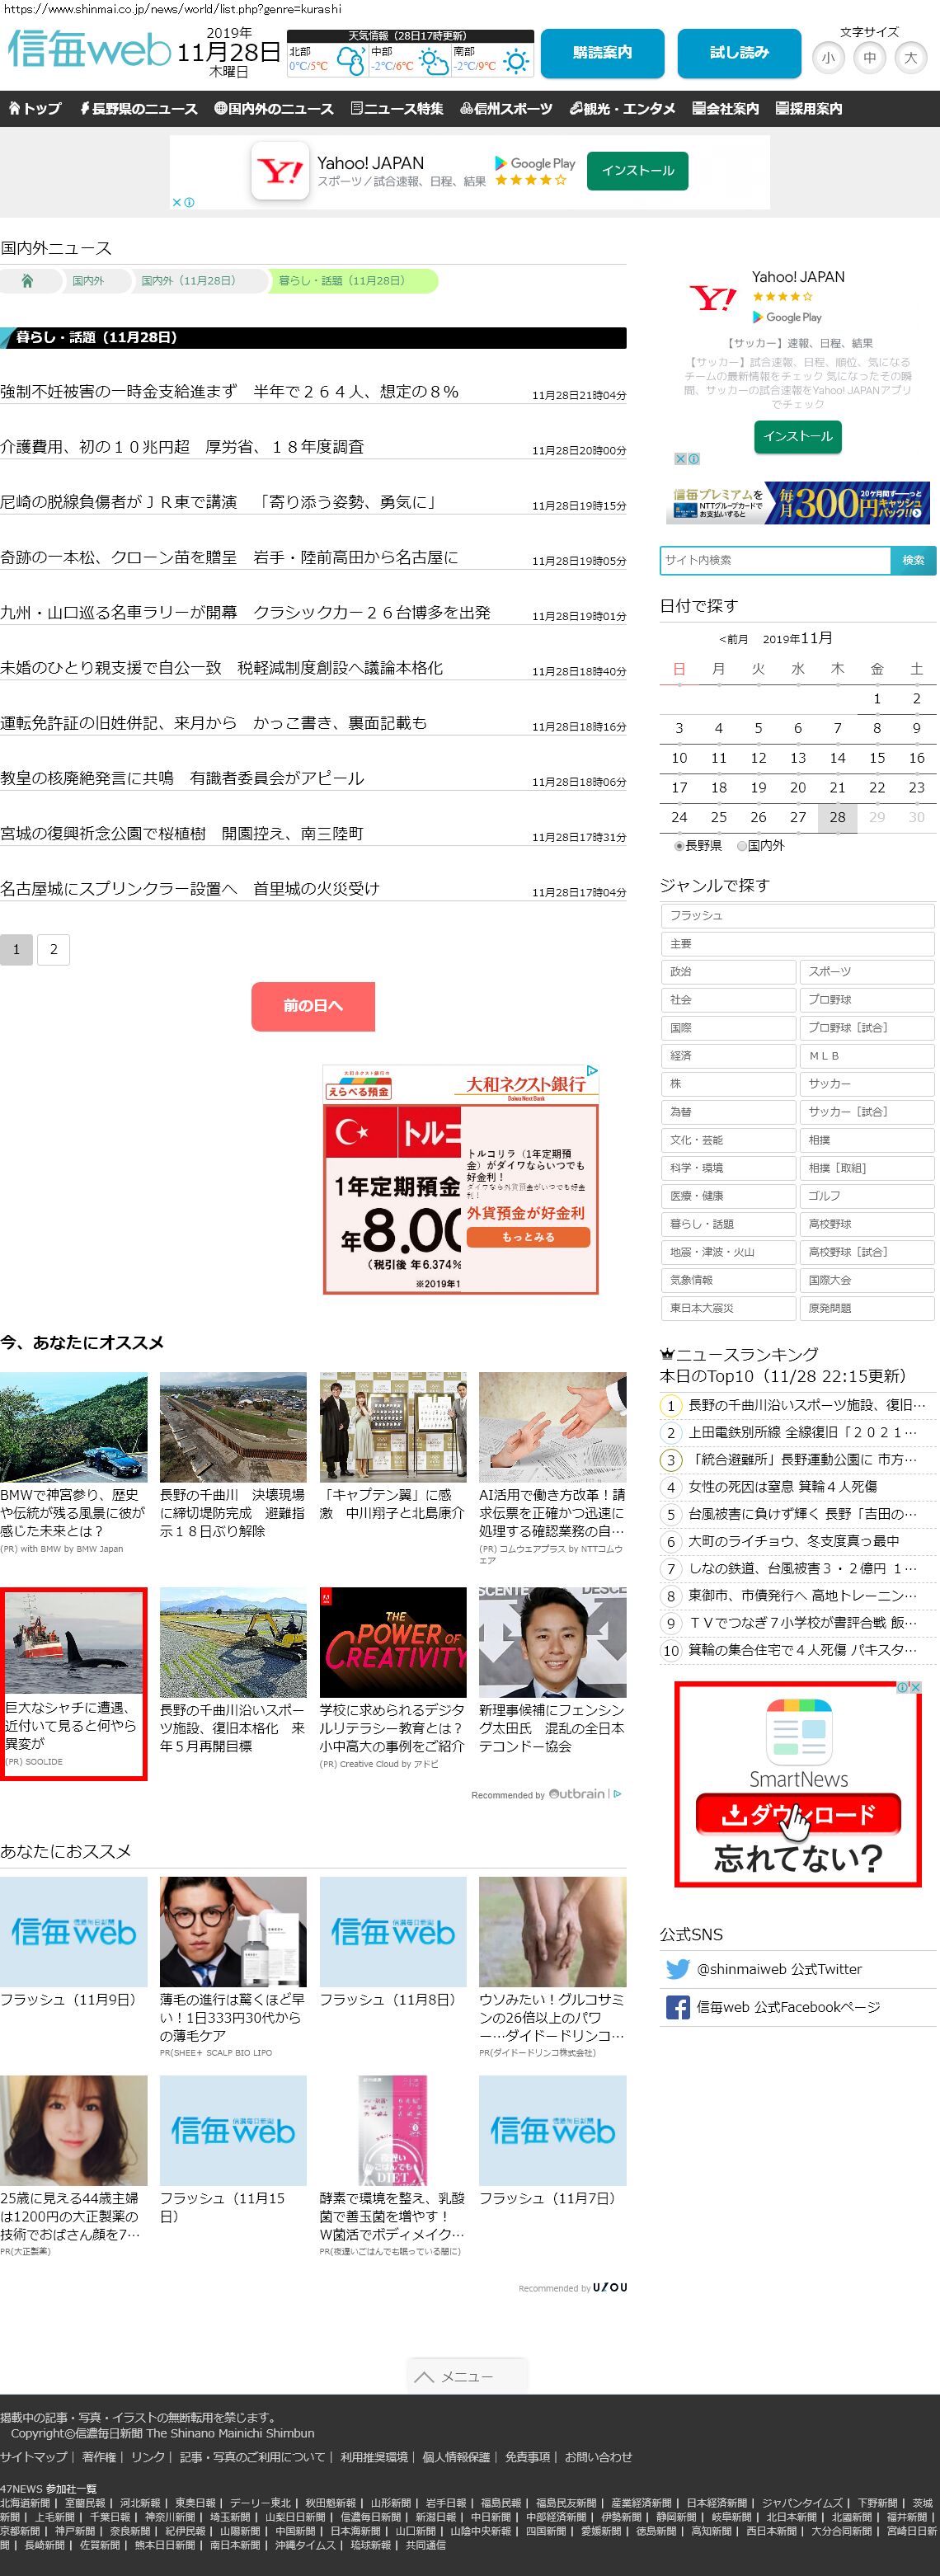Select small font size 小 button
940x2576 pixels.
(x=827, y=58)
